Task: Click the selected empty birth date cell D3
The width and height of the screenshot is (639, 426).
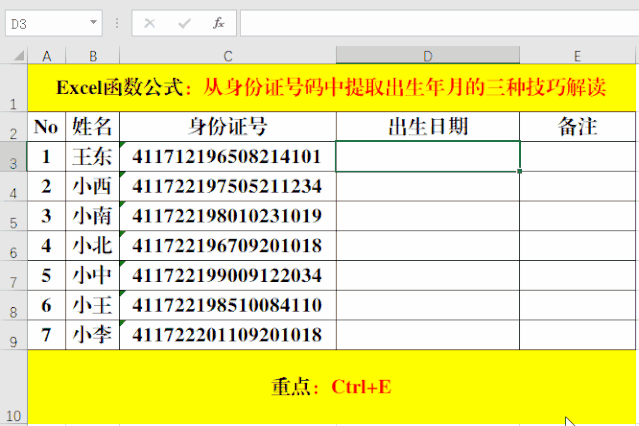Action: (x=428, y=157)
